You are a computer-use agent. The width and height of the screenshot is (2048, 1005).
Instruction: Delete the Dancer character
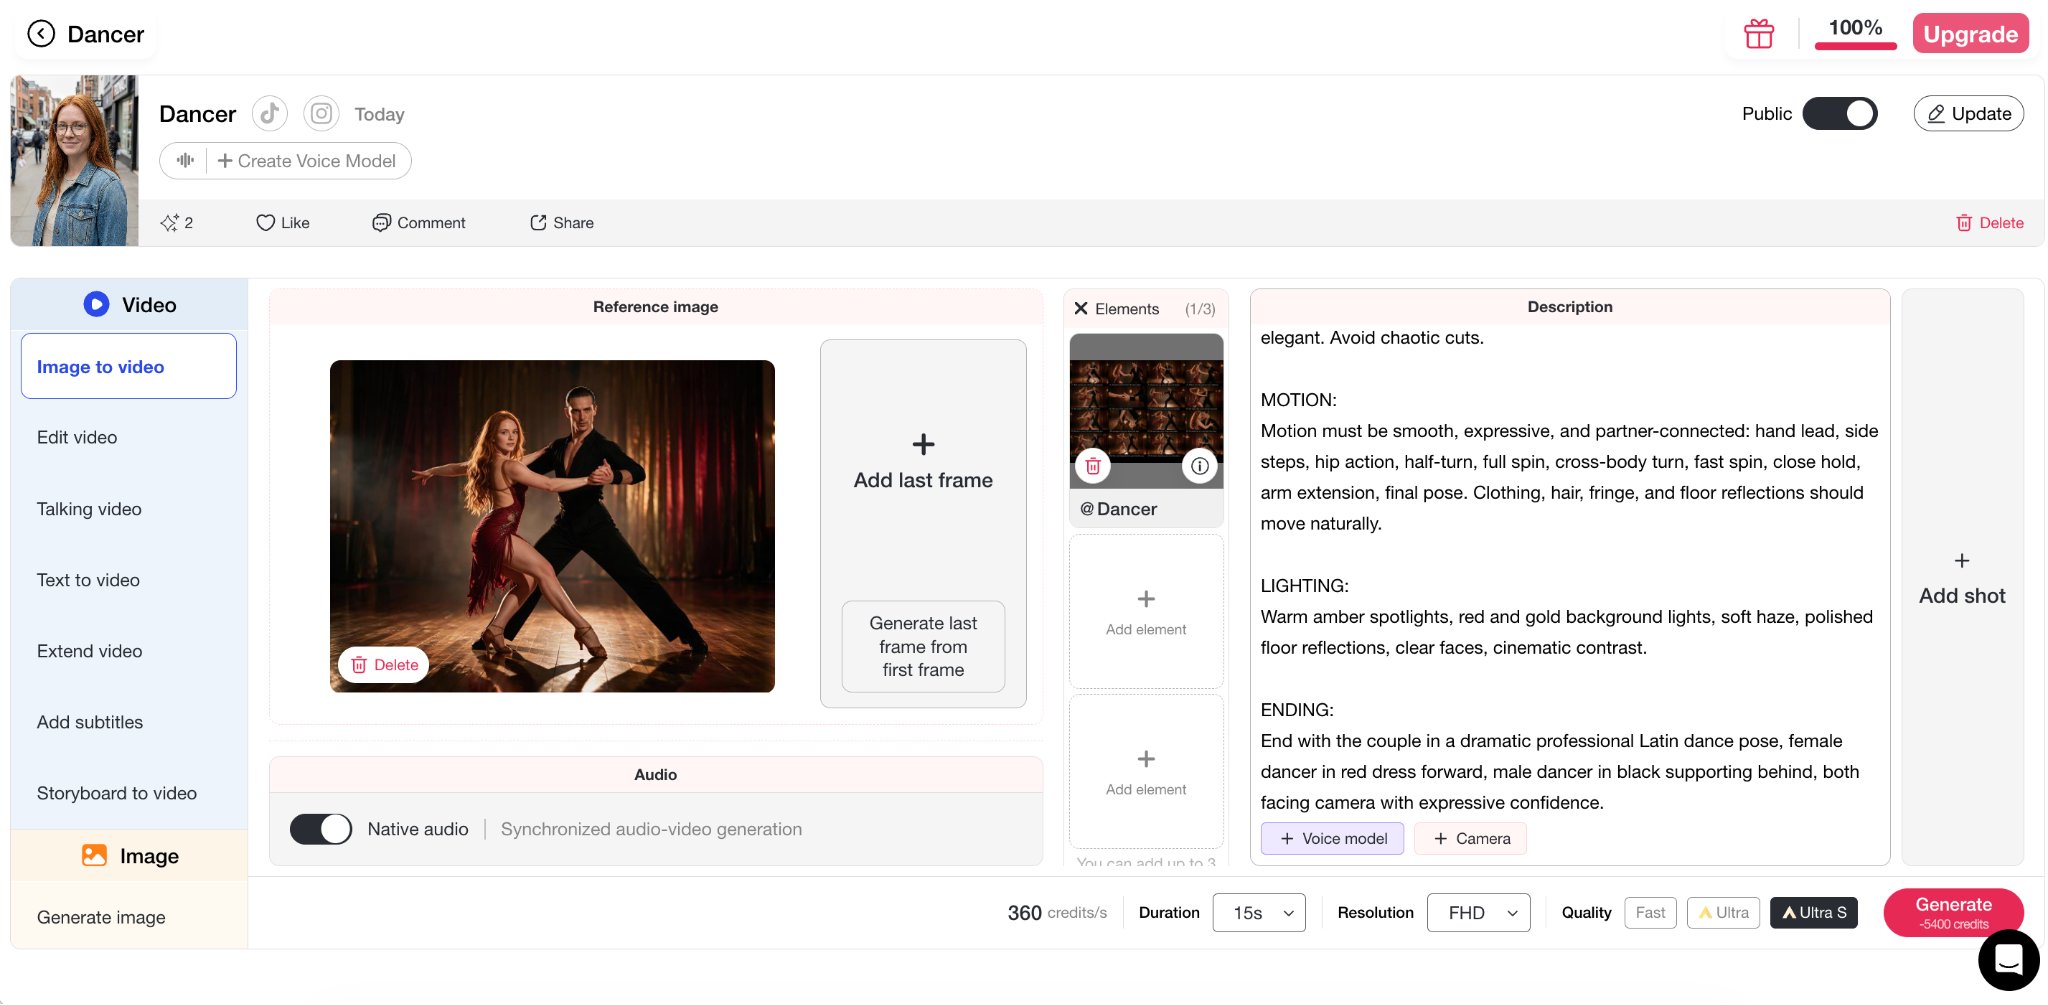1990,223
